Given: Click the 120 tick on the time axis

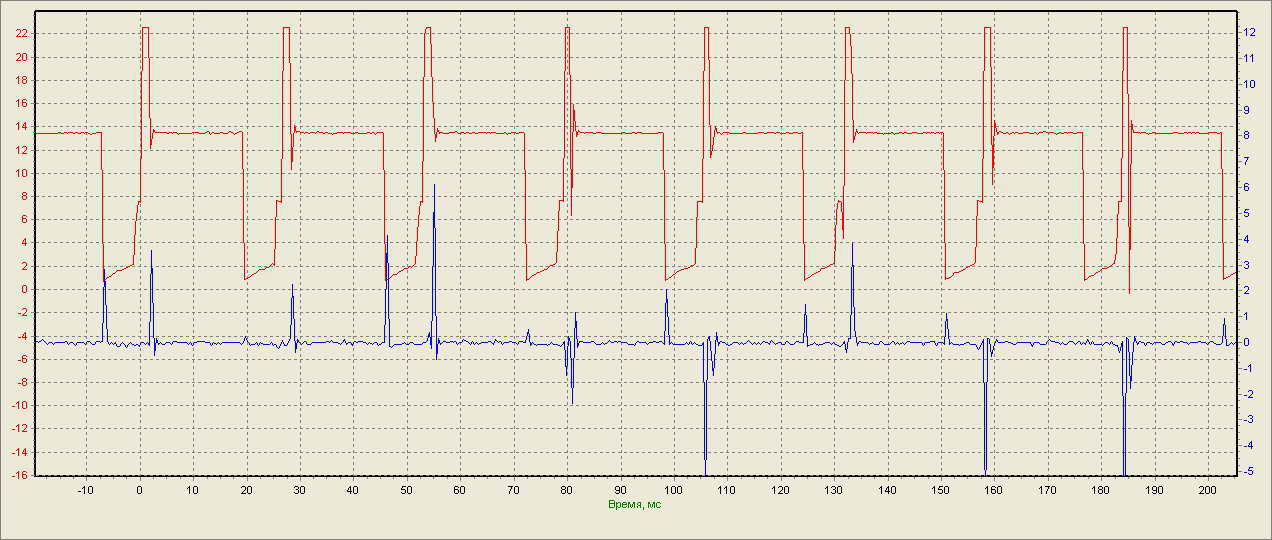Looking at the screenshot, I should 780,491.
